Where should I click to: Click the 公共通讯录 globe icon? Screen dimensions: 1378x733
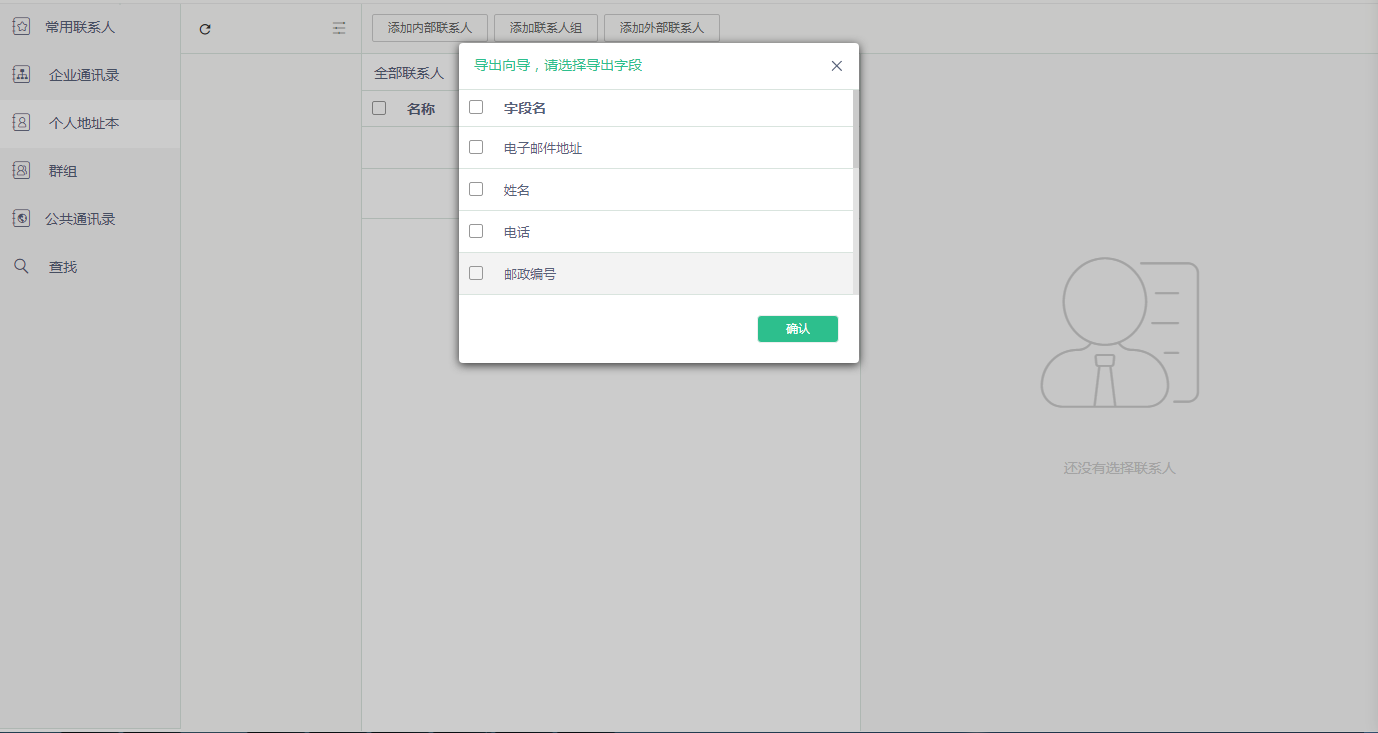21,219
